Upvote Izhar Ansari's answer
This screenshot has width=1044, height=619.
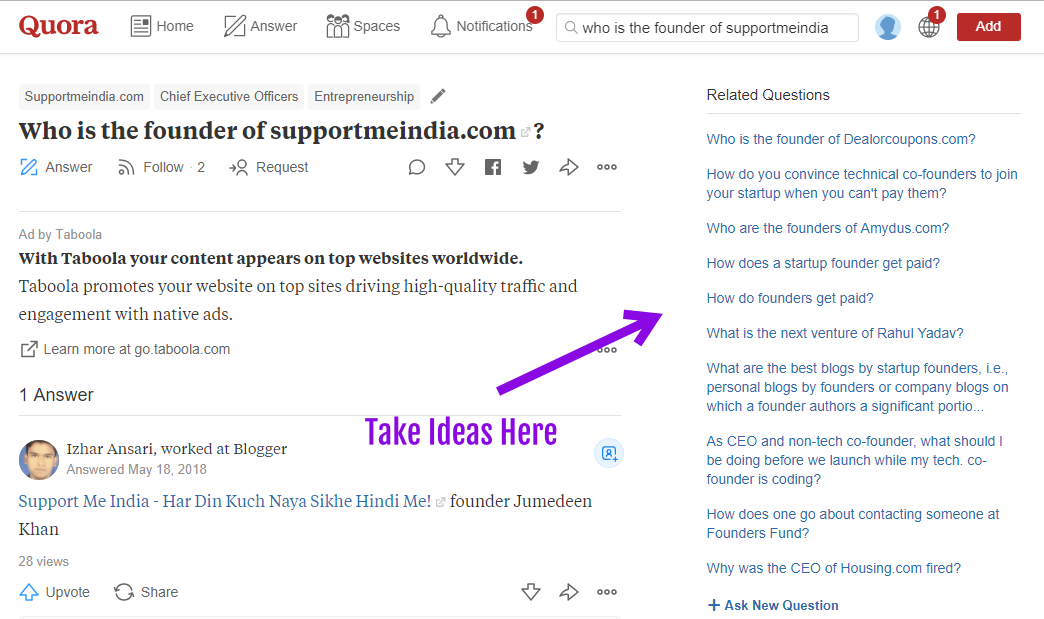55,592
